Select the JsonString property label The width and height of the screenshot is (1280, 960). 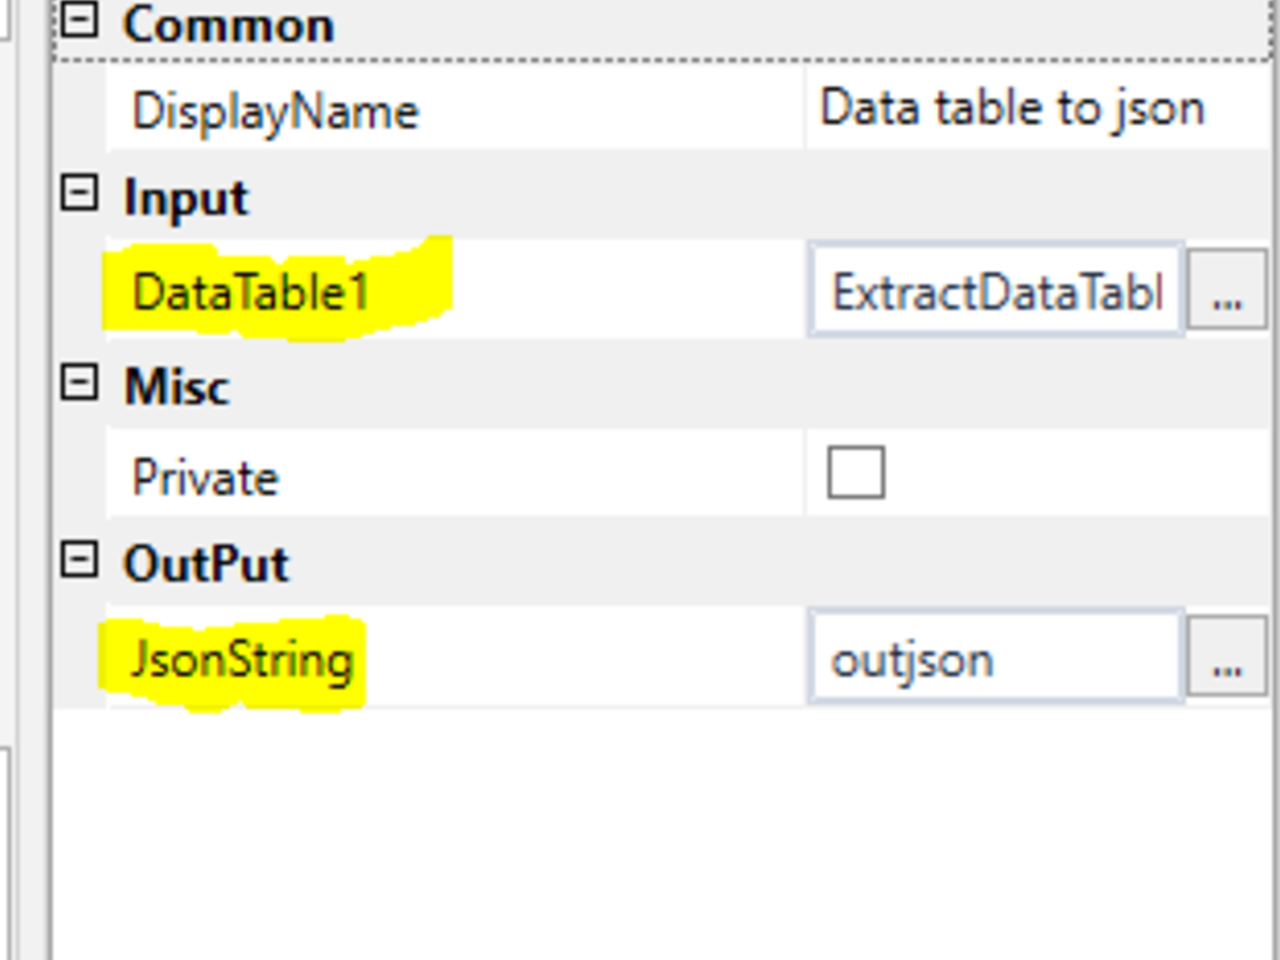click(242, 660)
